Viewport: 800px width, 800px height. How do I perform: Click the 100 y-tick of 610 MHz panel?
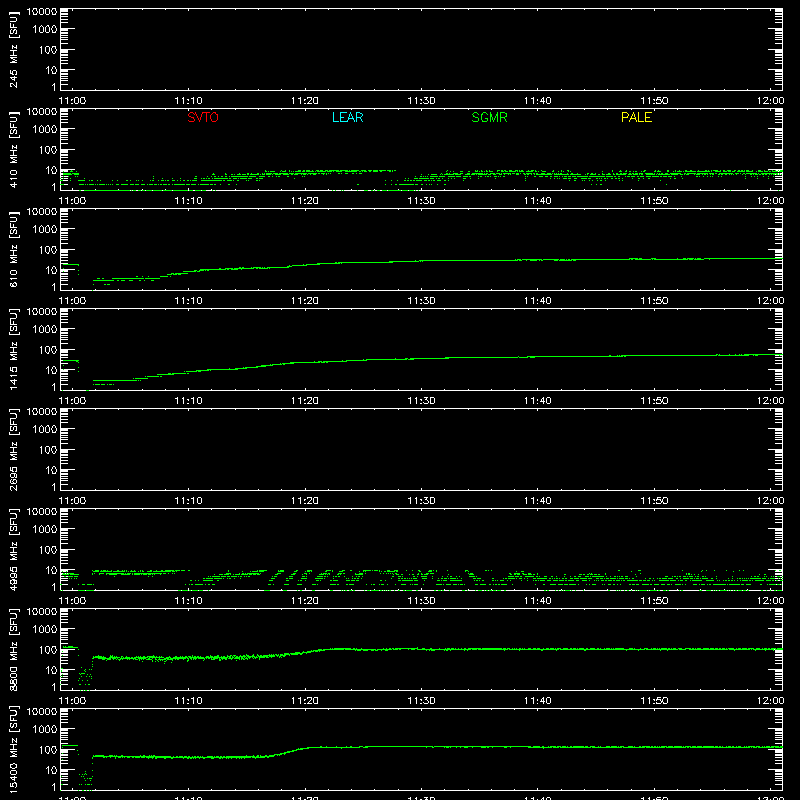point(47,250)
